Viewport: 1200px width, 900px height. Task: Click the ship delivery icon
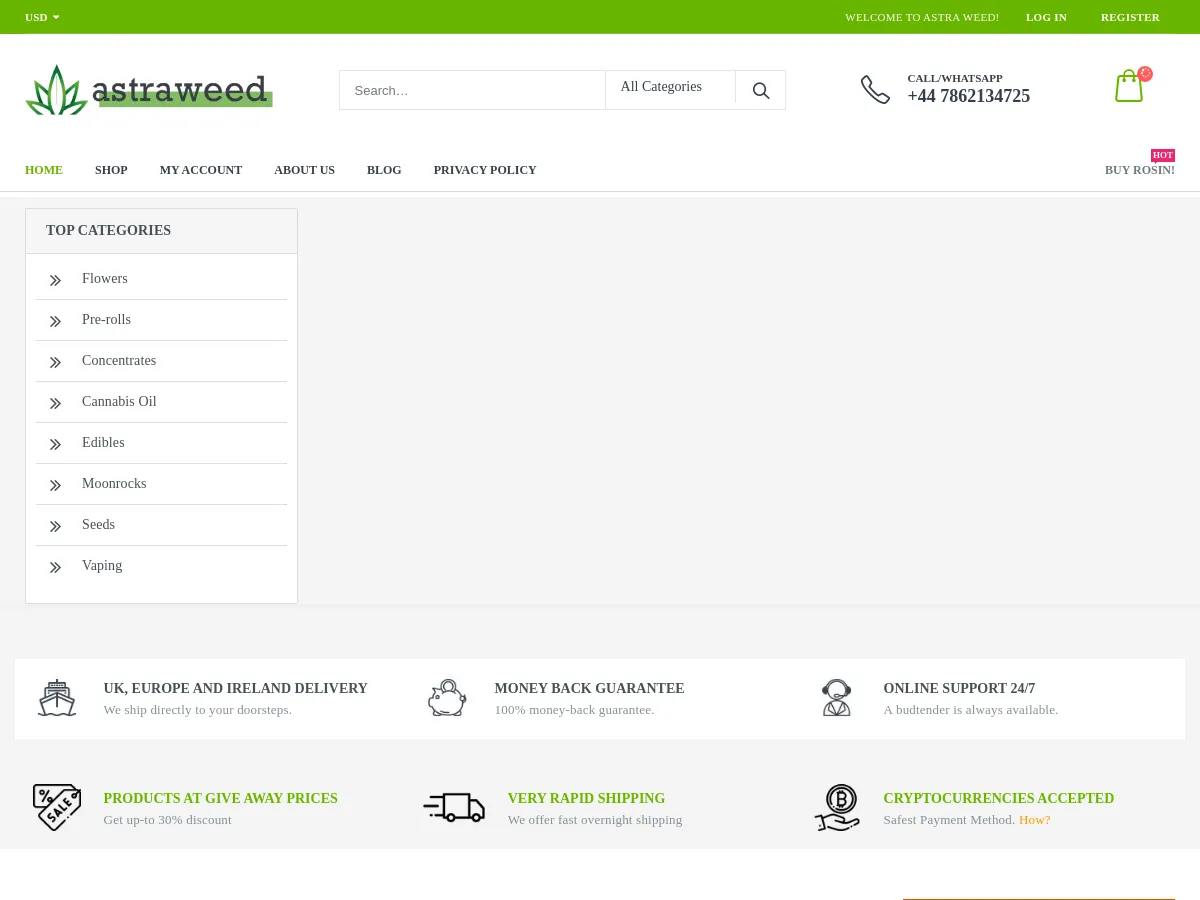pyautogui.click(x=57, y=697)
